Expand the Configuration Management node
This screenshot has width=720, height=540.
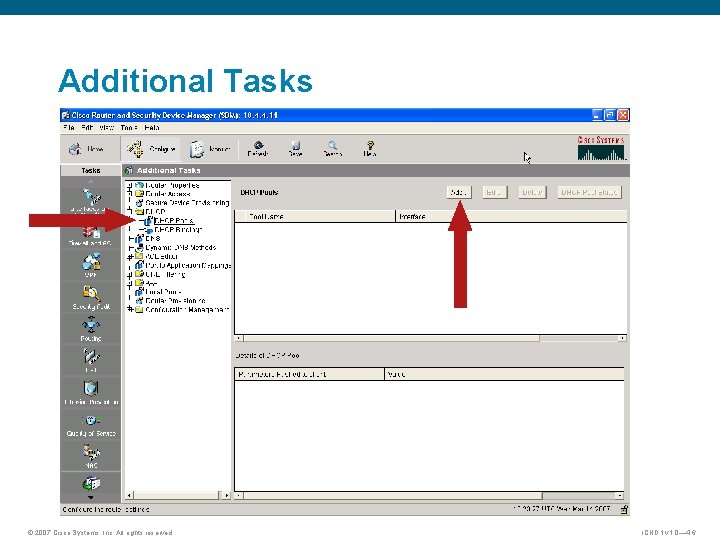pyautogui.click(x=130, y=310)
